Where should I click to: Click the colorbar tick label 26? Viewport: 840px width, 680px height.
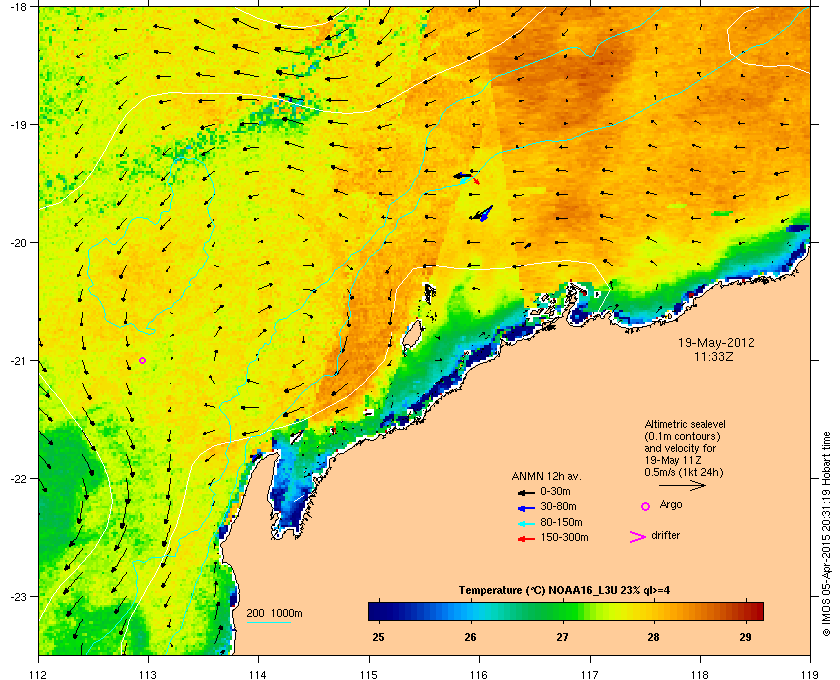470,637
